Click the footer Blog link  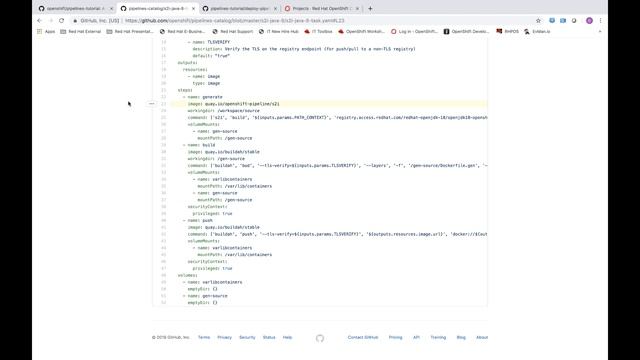[461, 337]
